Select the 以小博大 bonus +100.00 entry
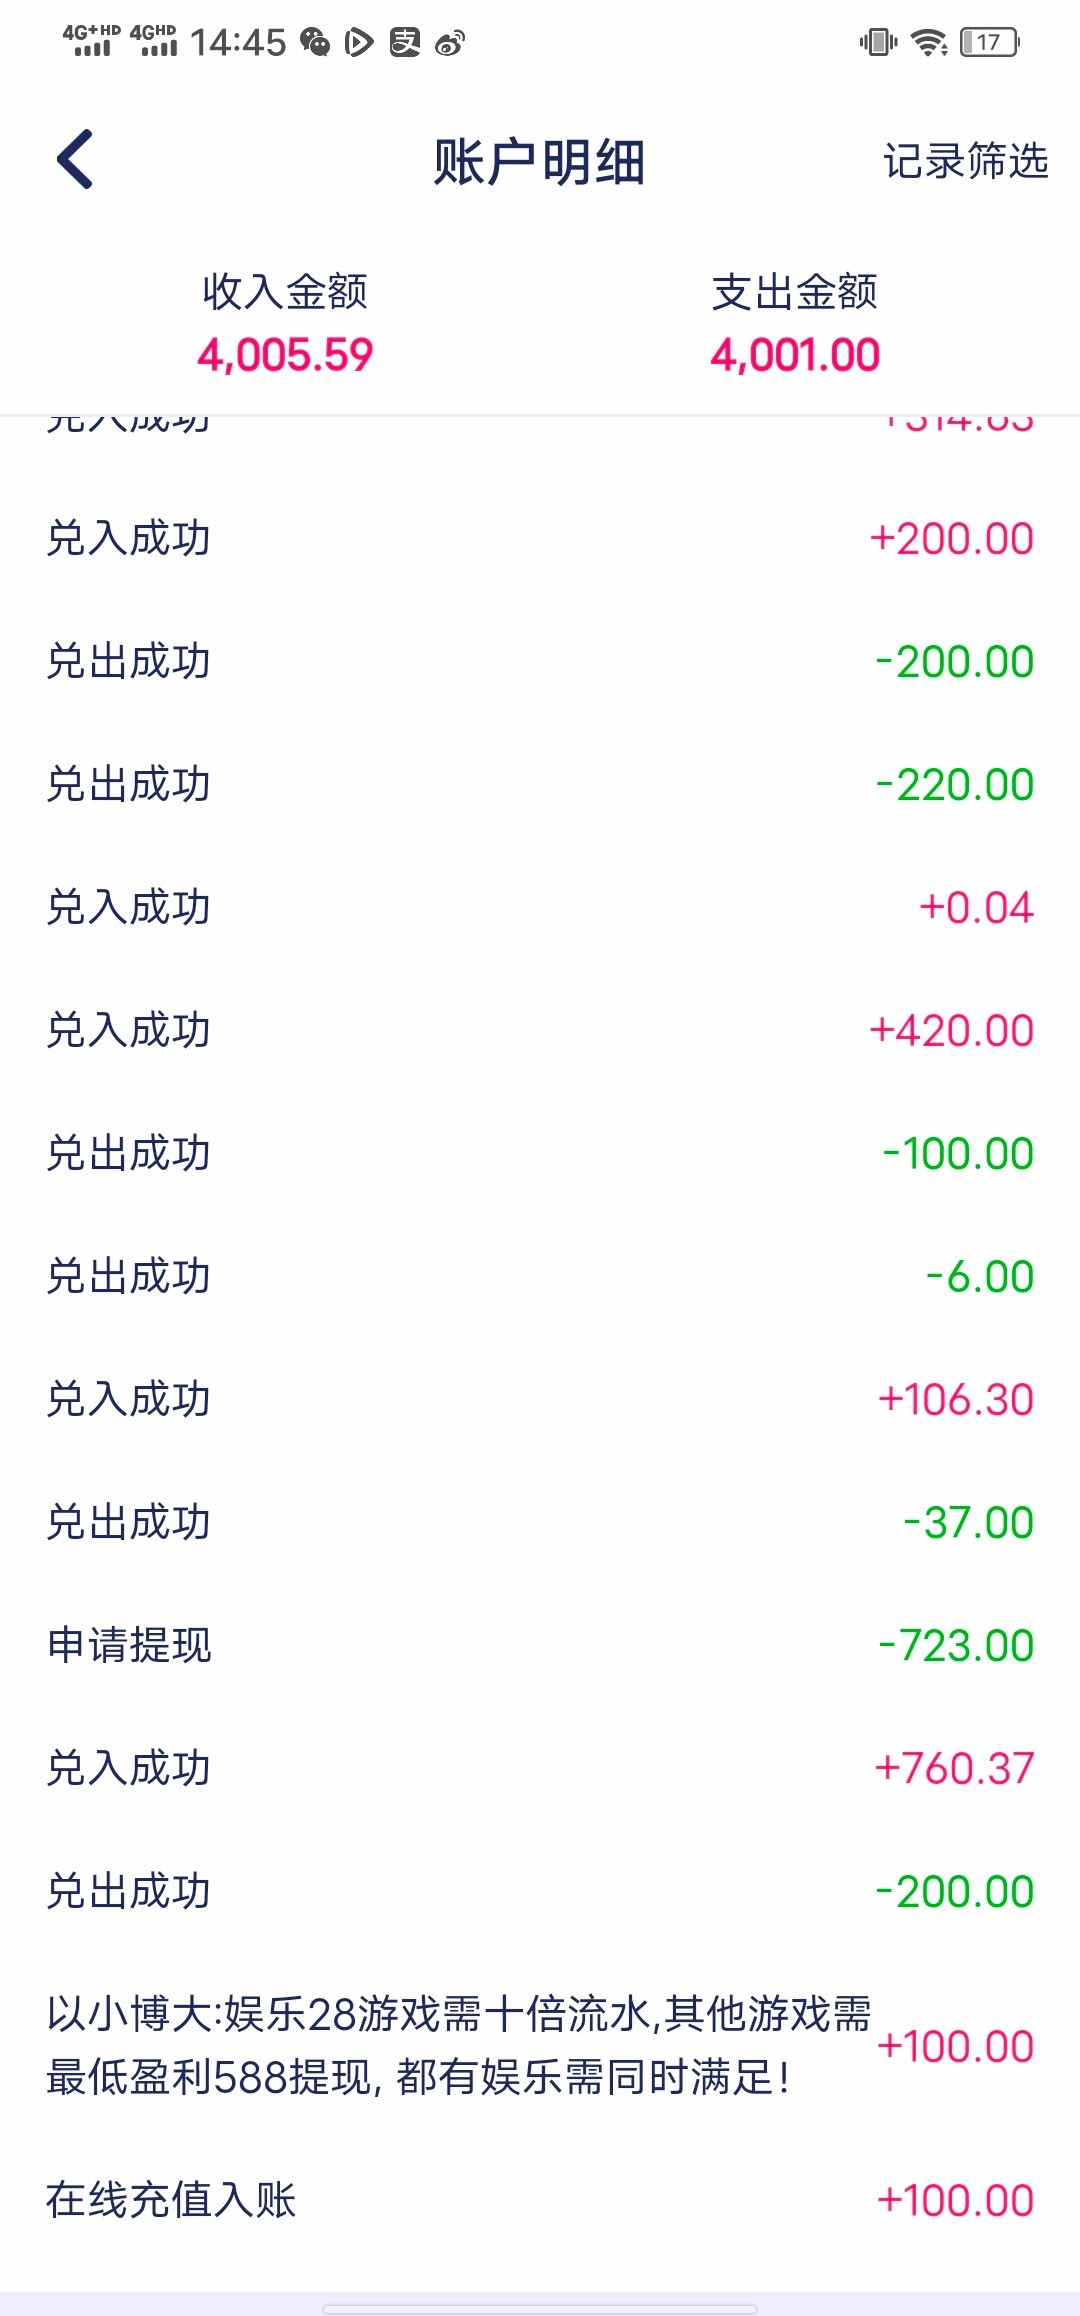This screenshot has height=2316, width=1080. click(540, 2045)
